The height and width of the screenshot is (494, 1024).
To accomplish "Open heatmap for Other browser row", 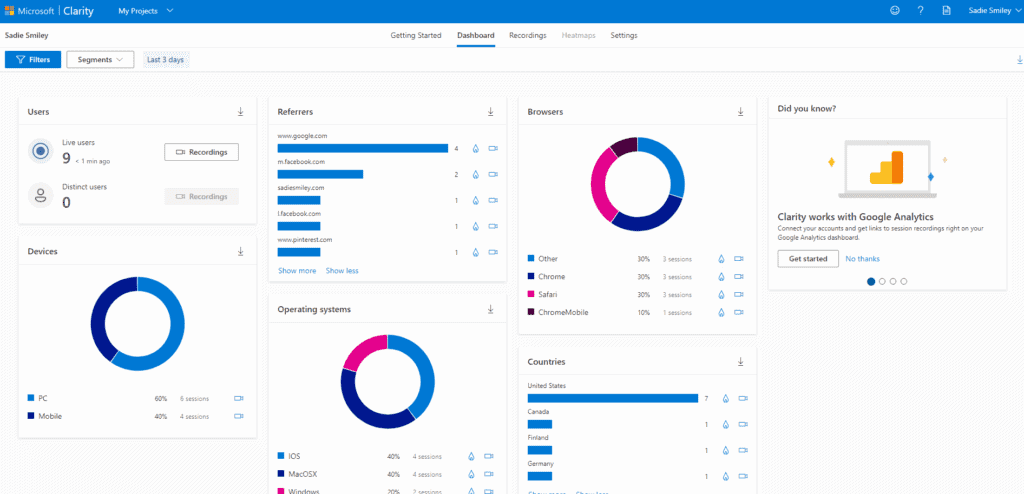I will click(x=721, y=259).
